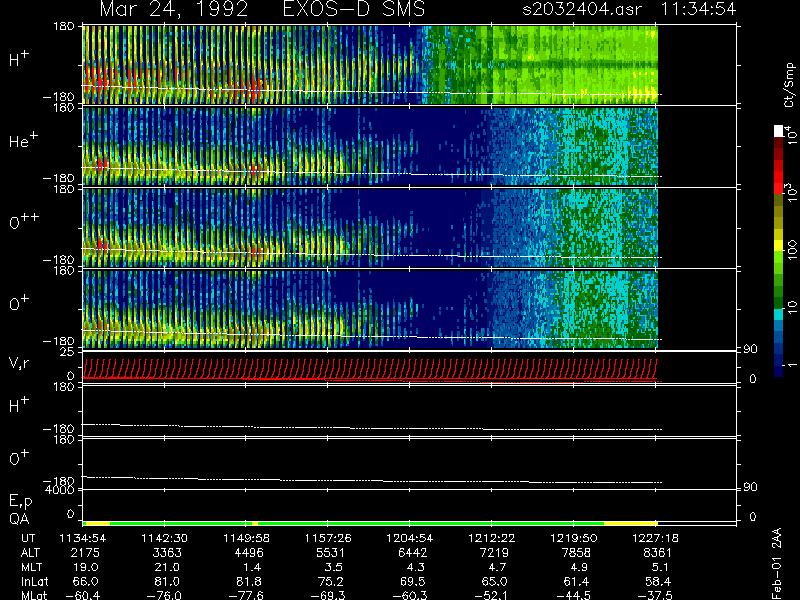This screenshot has width=800, height=600.
Task: Click the "InLat" row header
Action: pos(34,581)
